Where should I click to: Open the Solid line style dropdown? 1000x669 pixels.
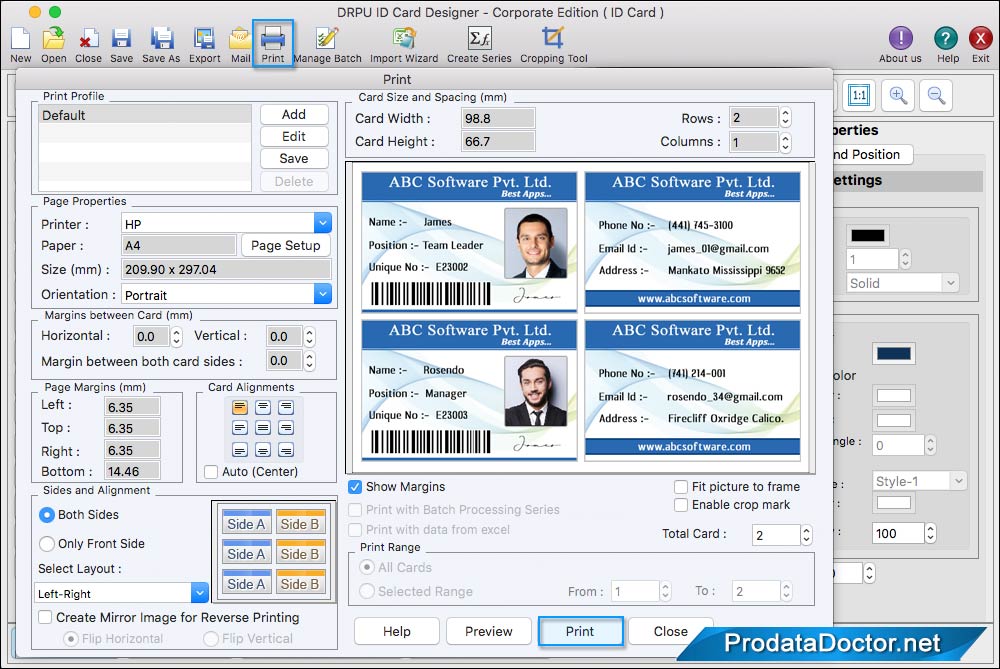(902, 283)
